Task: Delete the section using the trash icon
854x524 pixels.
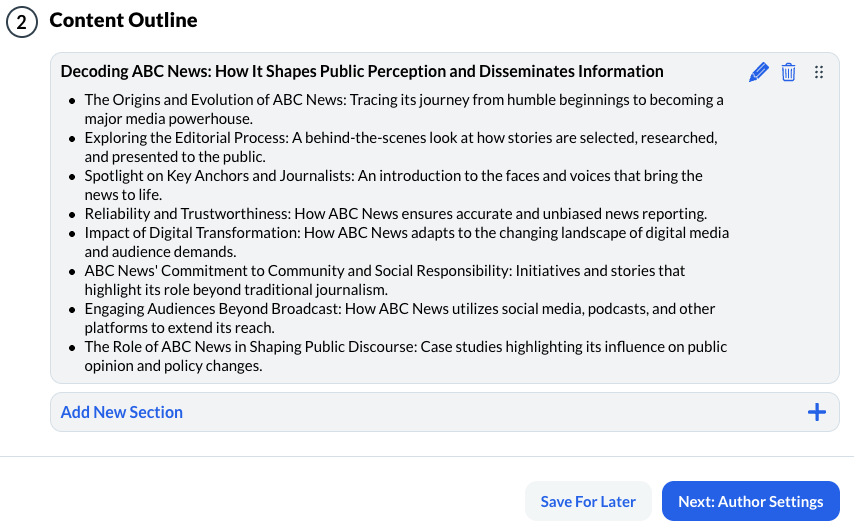Action: coord(789,72)
